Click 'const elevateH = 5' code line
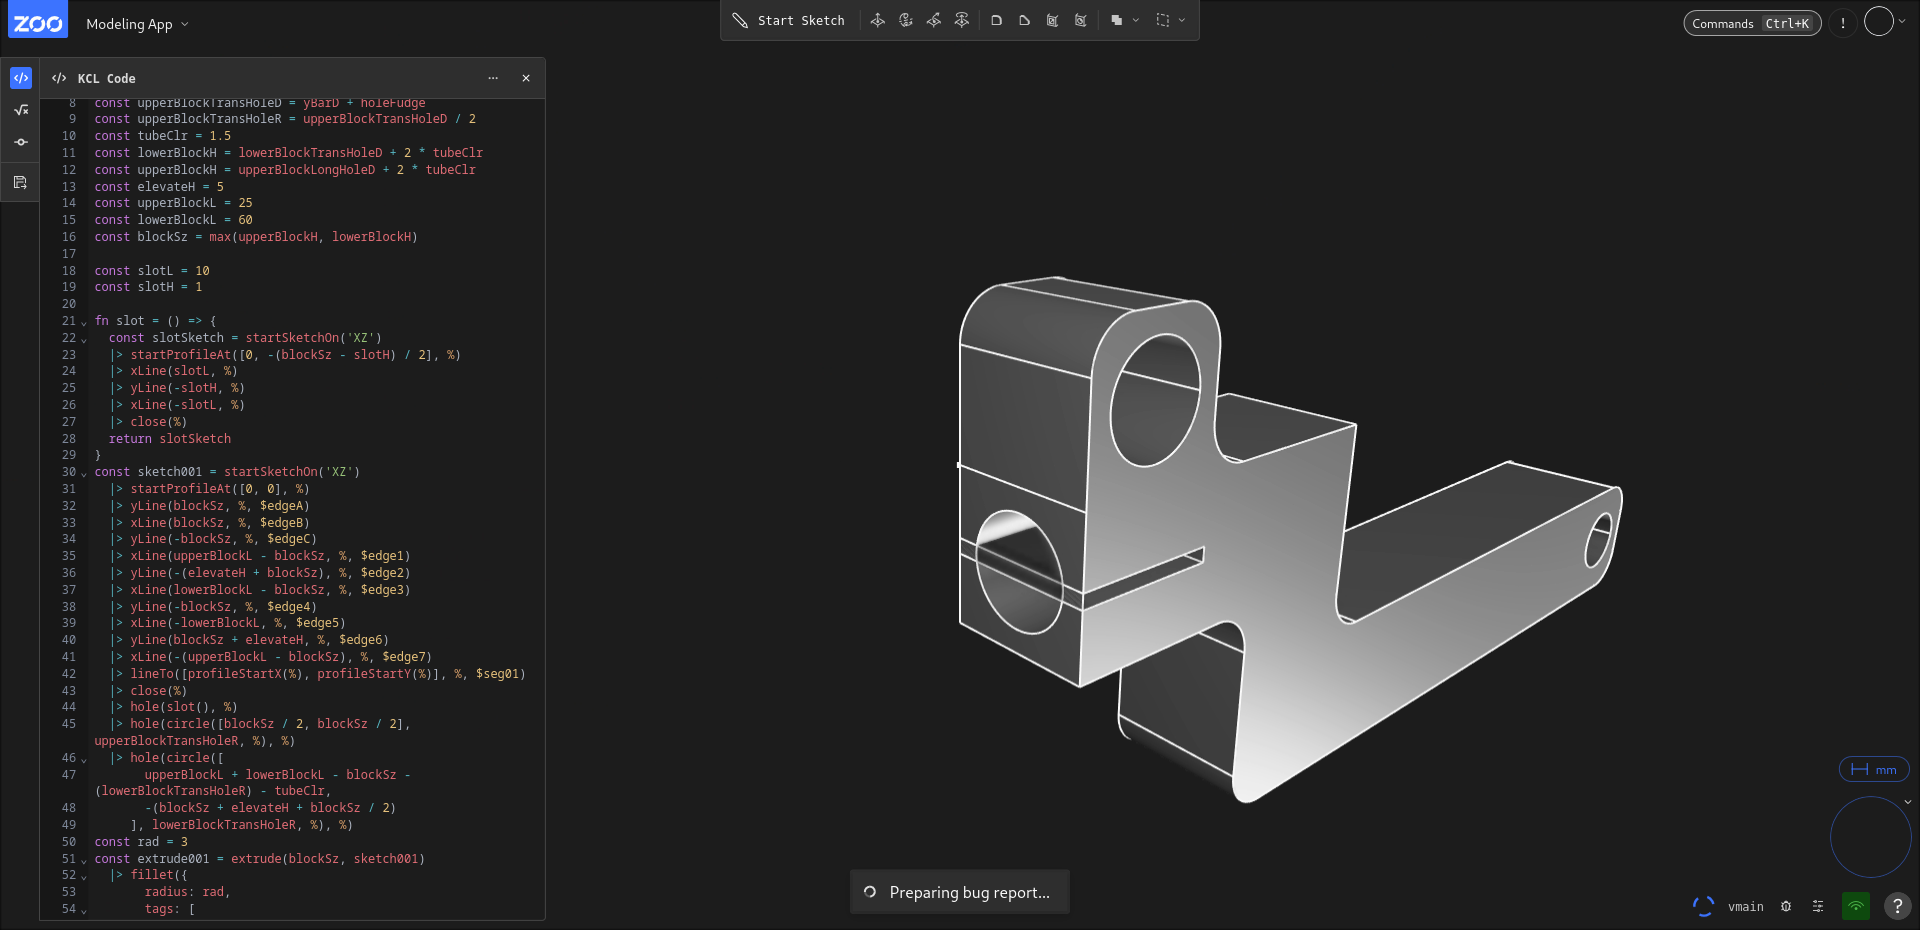The height and width of the screenshot is (930, 1920). click(x=159, y=187)
